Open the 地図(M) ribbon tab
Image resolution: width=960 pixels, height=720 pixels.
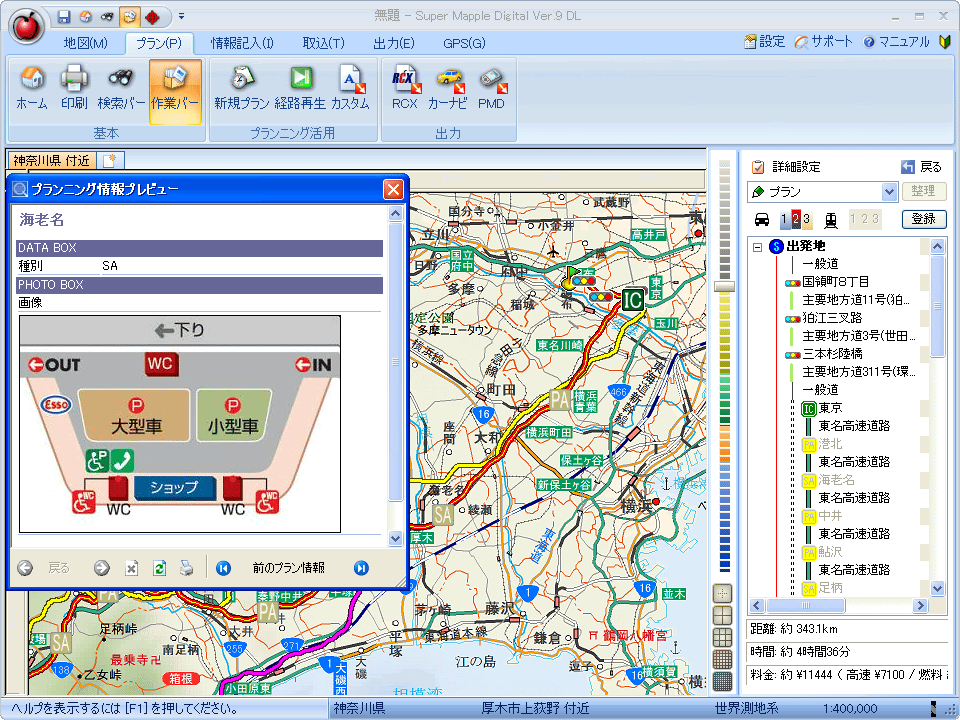[x=85, y=43]
